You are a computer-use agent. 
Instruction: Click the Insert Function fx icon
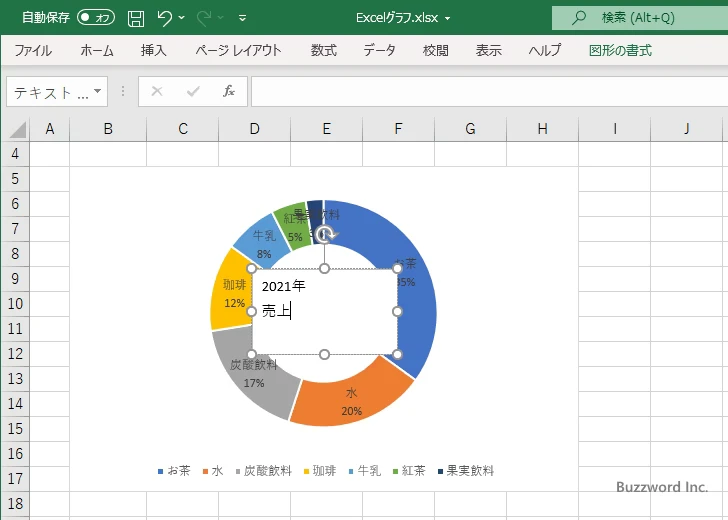click(x=229, y=91)
